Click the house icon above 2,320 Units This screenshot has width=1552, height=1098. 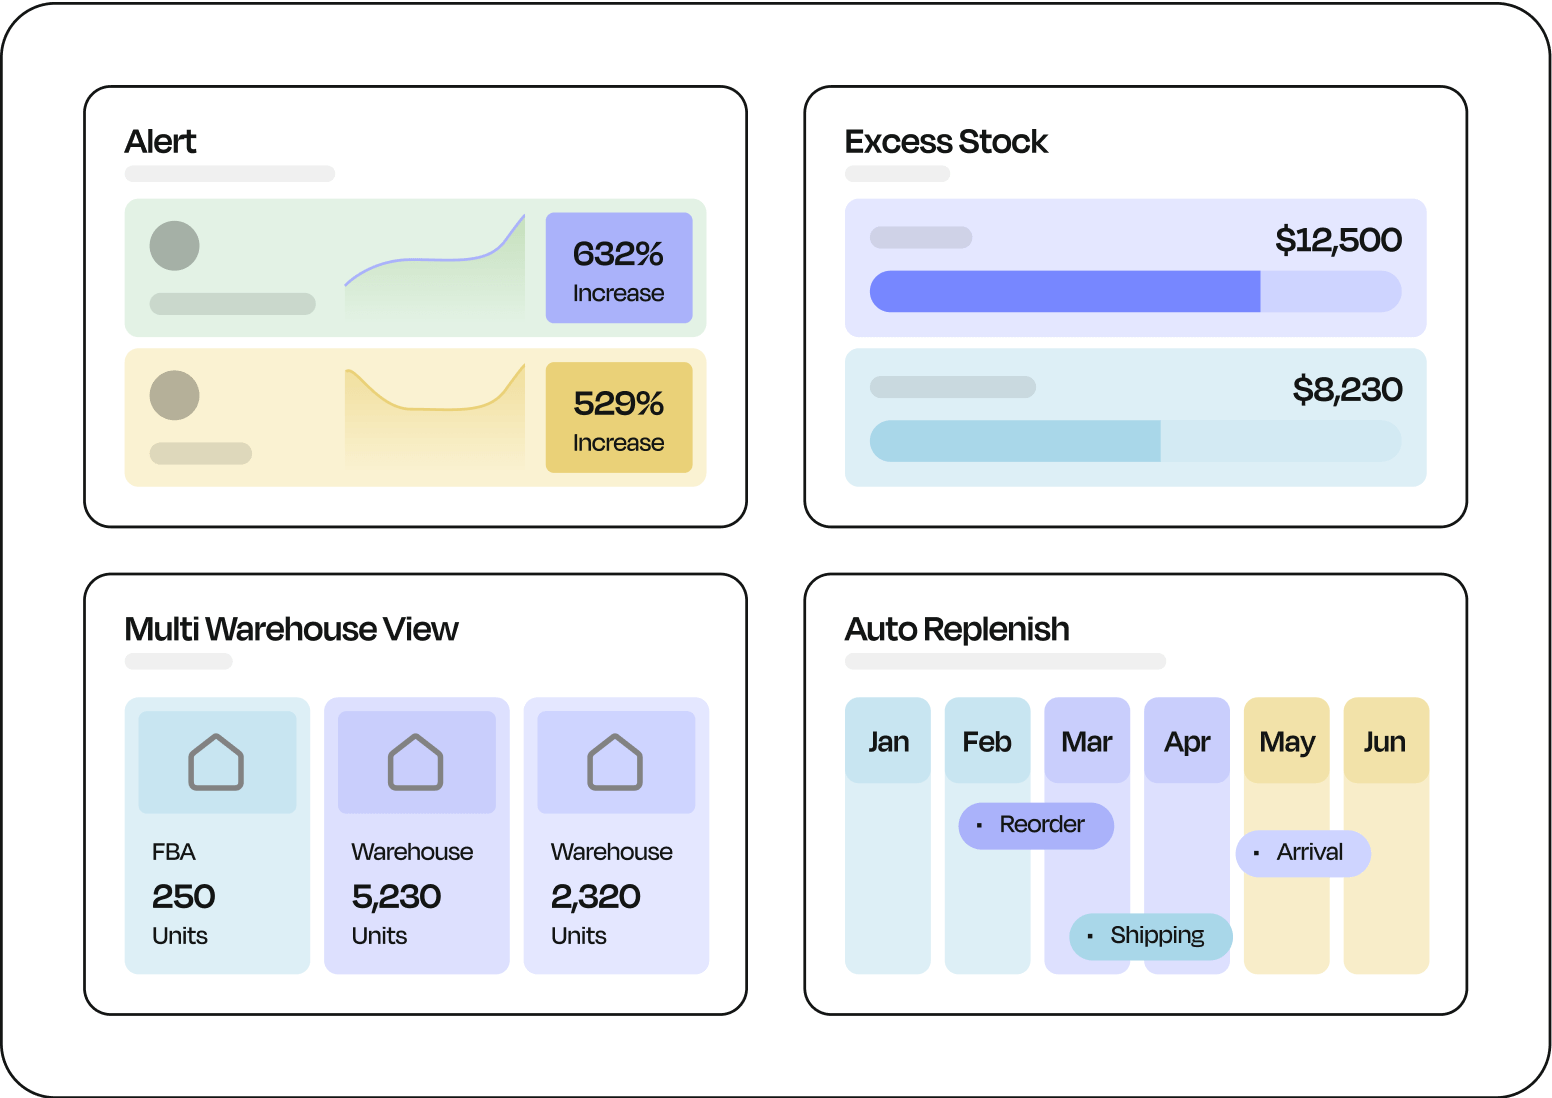[615, 762]
